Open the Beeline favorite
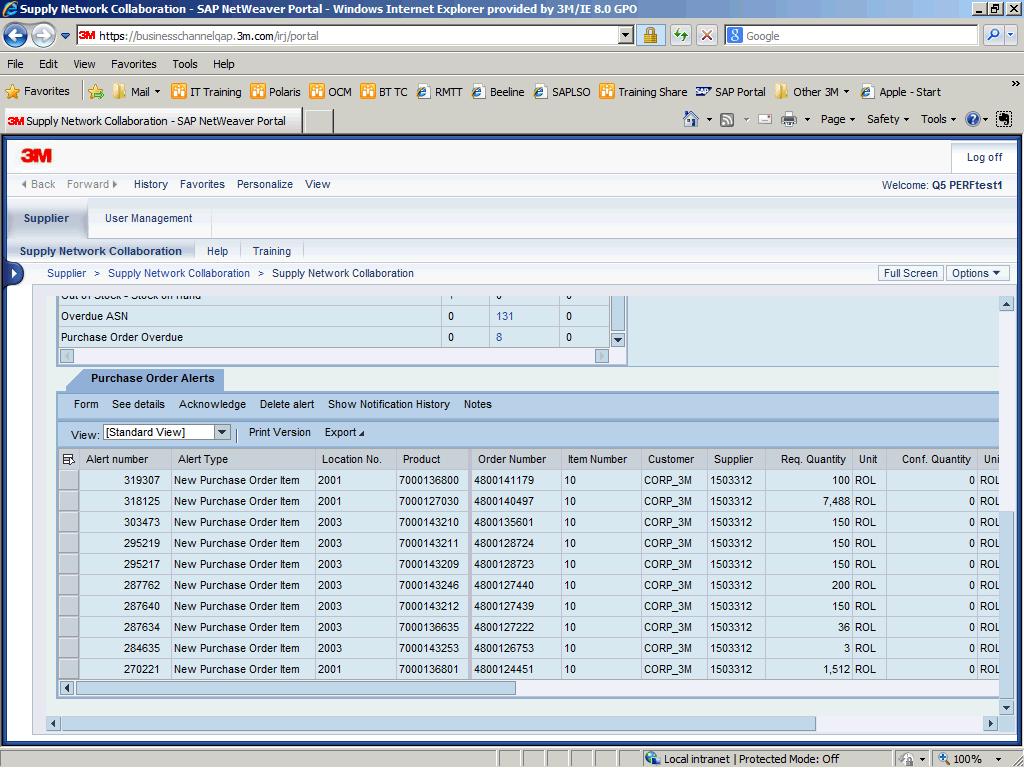 [x=498, y=92]
